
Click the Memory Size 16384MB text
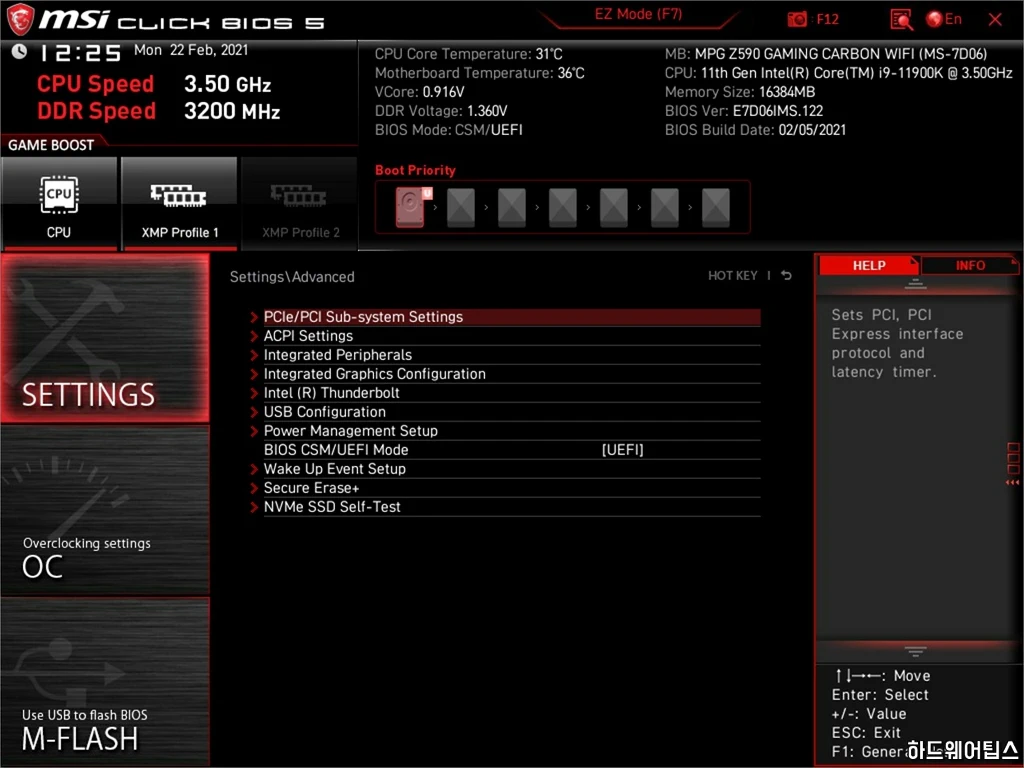pyautogui.click(x=740, y=92)
